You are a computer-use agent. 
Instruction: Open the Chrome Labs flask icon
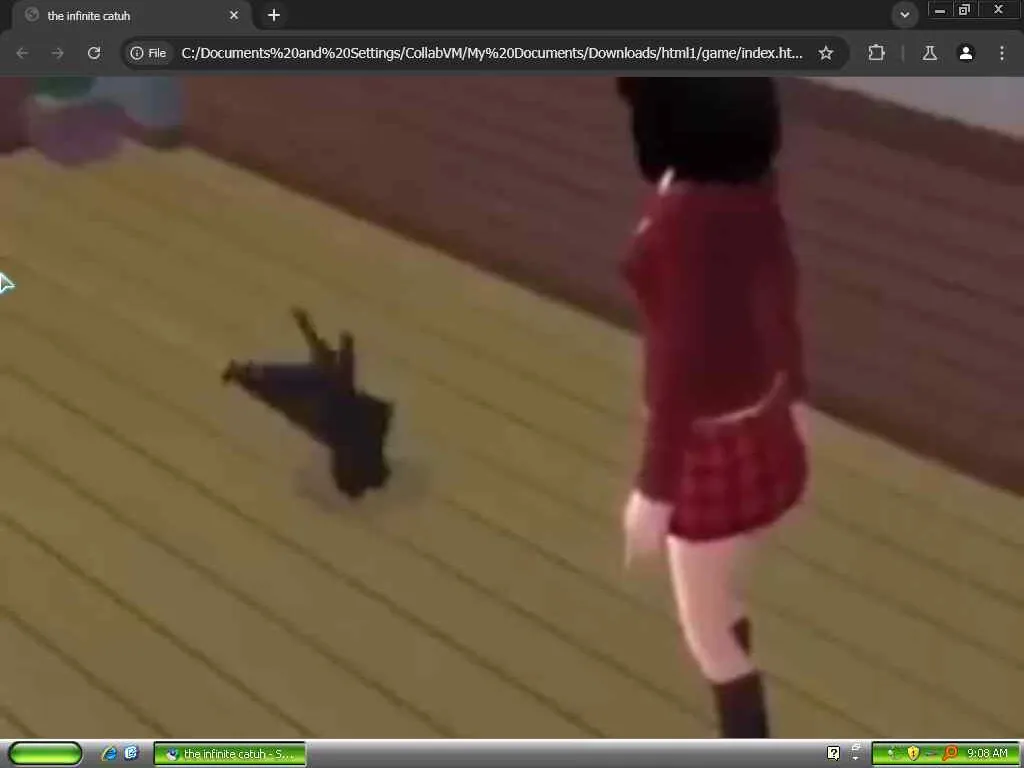pos(930,53)
